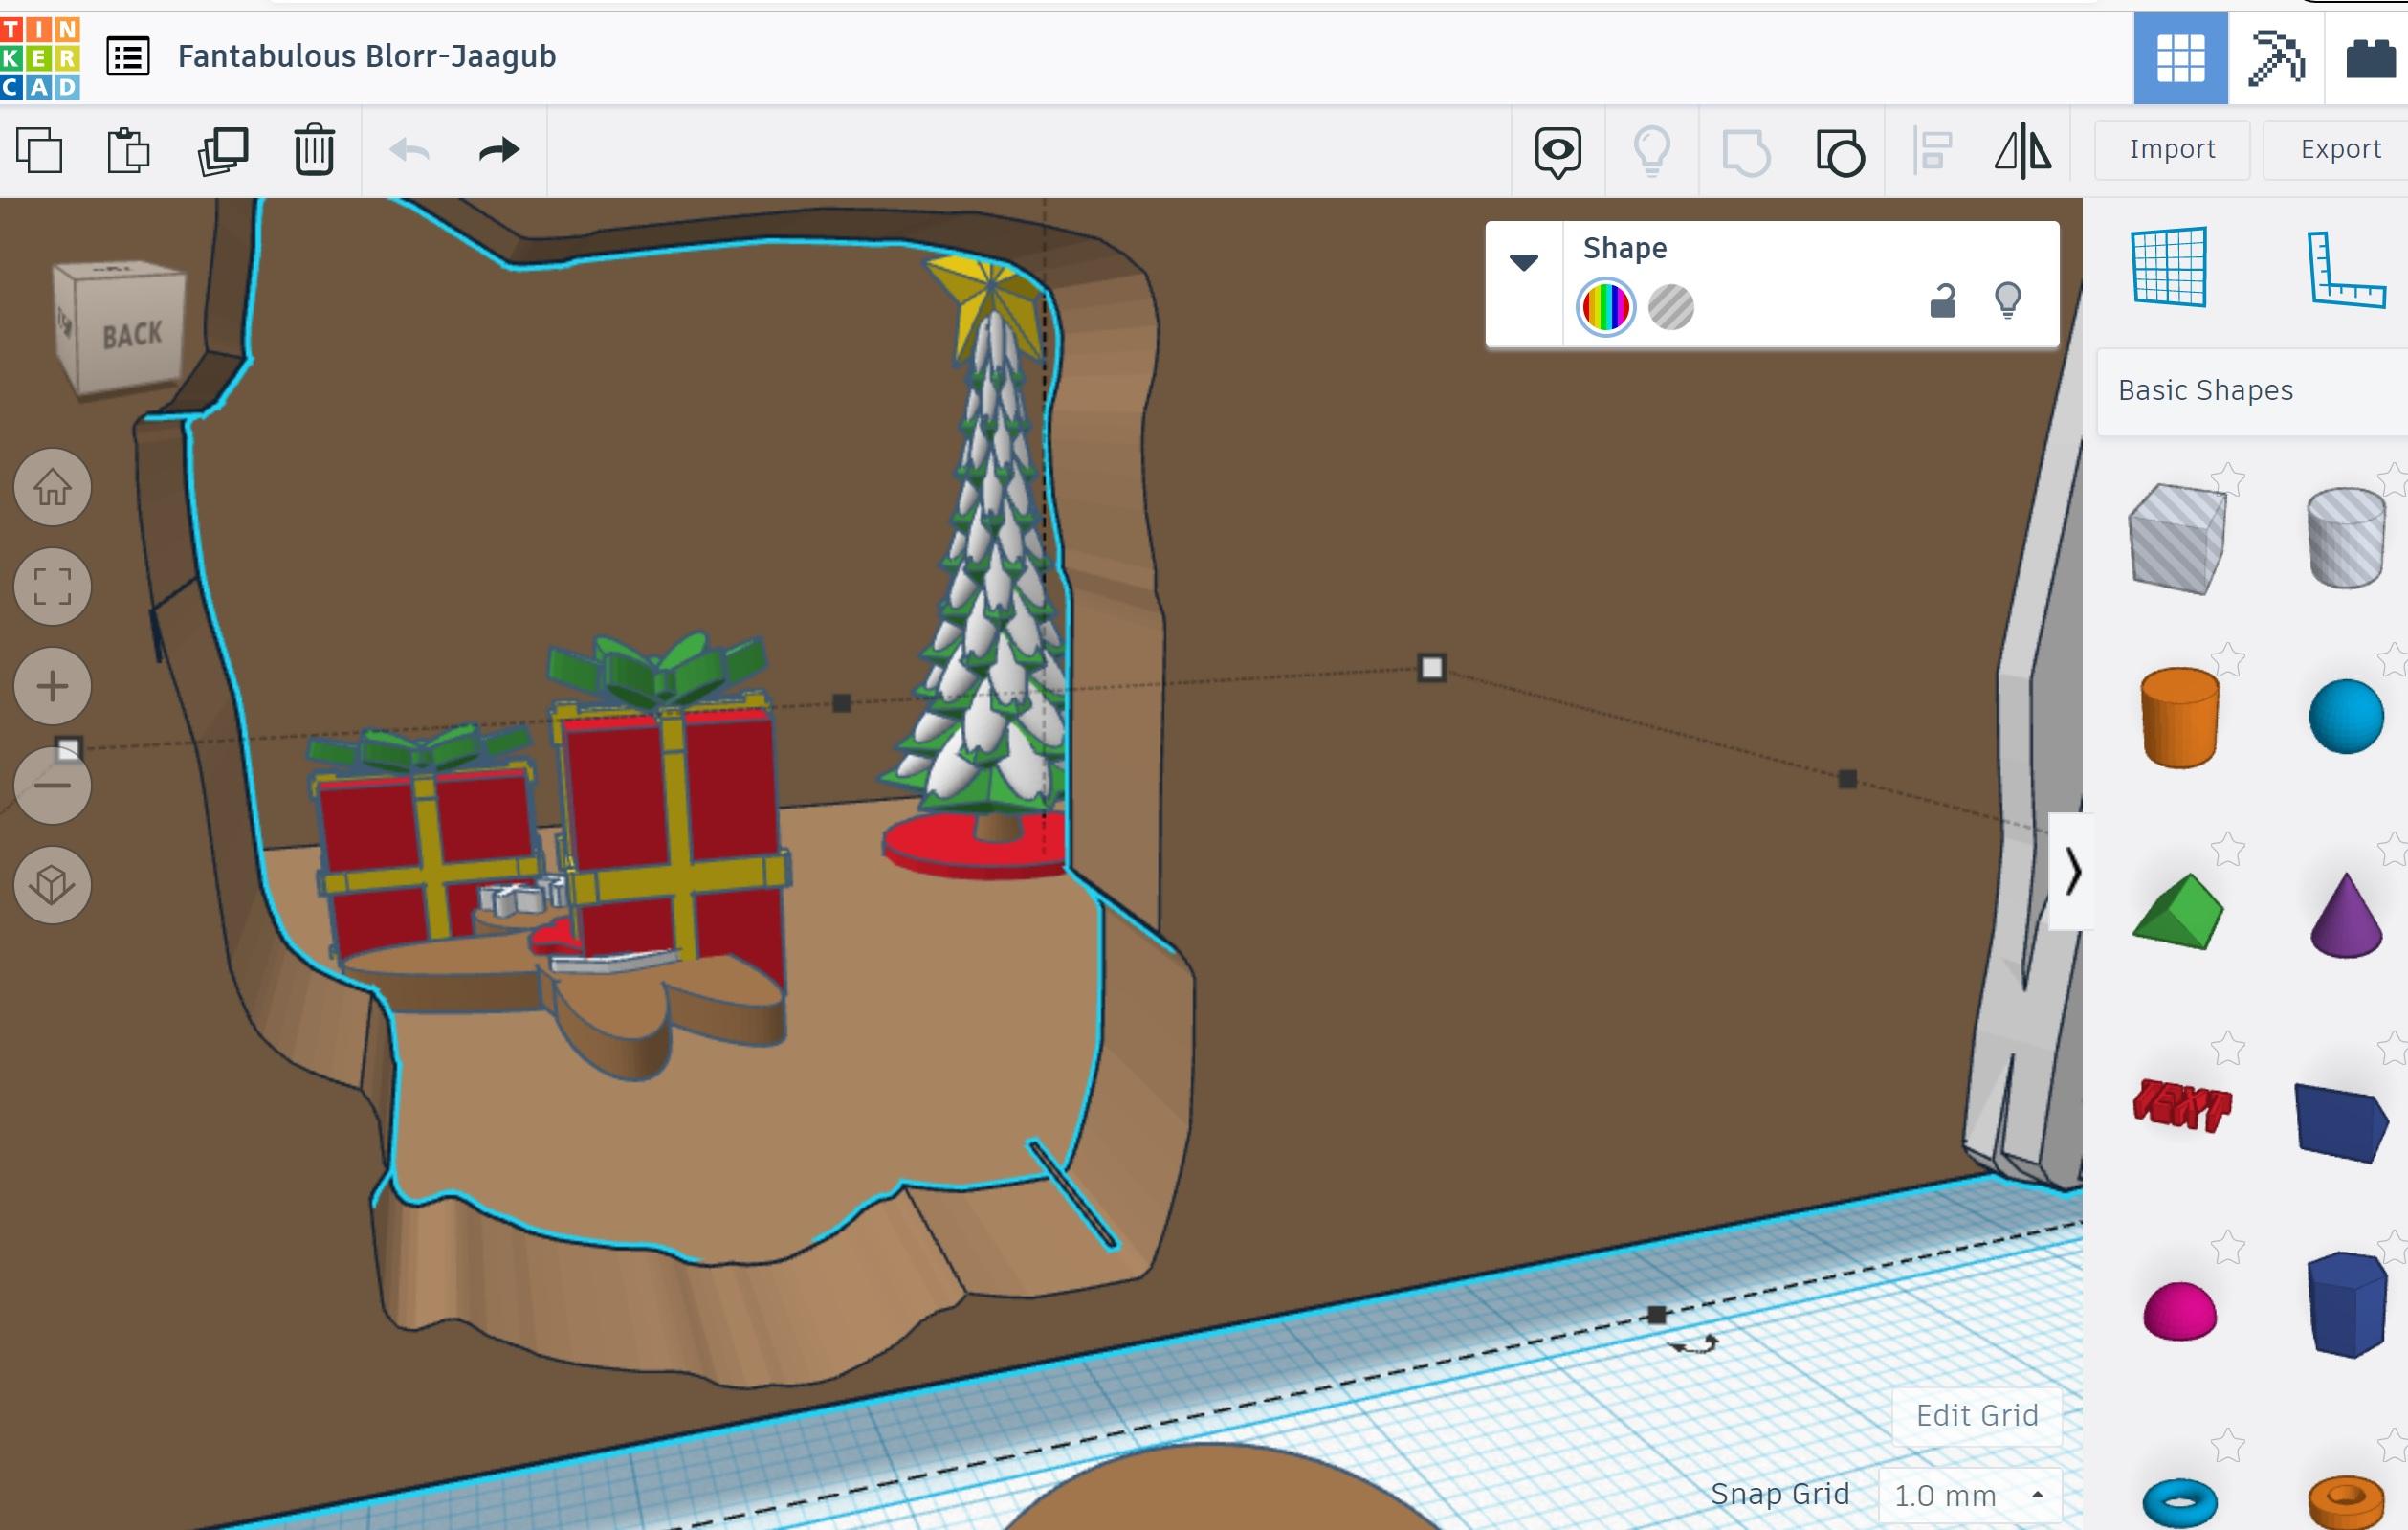The height and width of the screenshot is (1530, 2408).
Task: Pick the orange Cylinder shape
Action: pyautogui.click(x=2180, y=717)
